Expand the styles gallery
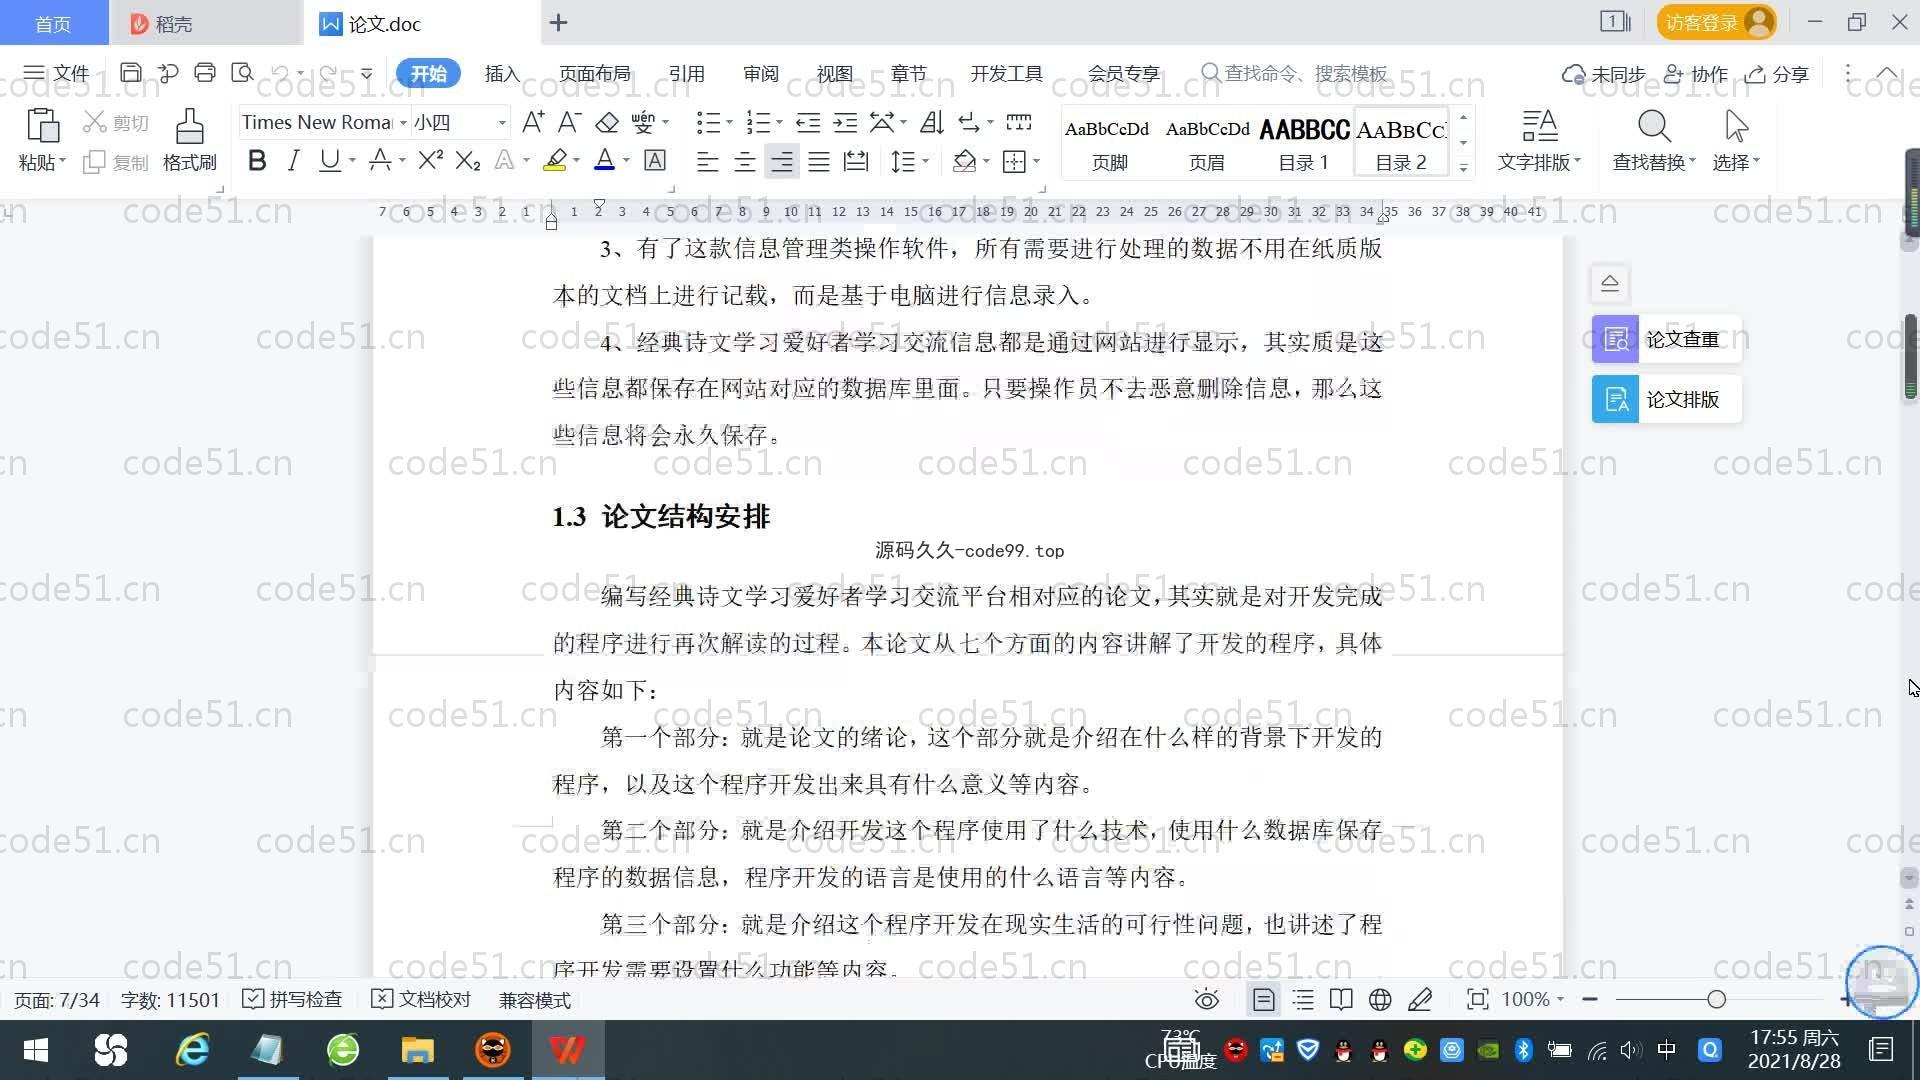 pyautogui.click(x=1463, y=168)
